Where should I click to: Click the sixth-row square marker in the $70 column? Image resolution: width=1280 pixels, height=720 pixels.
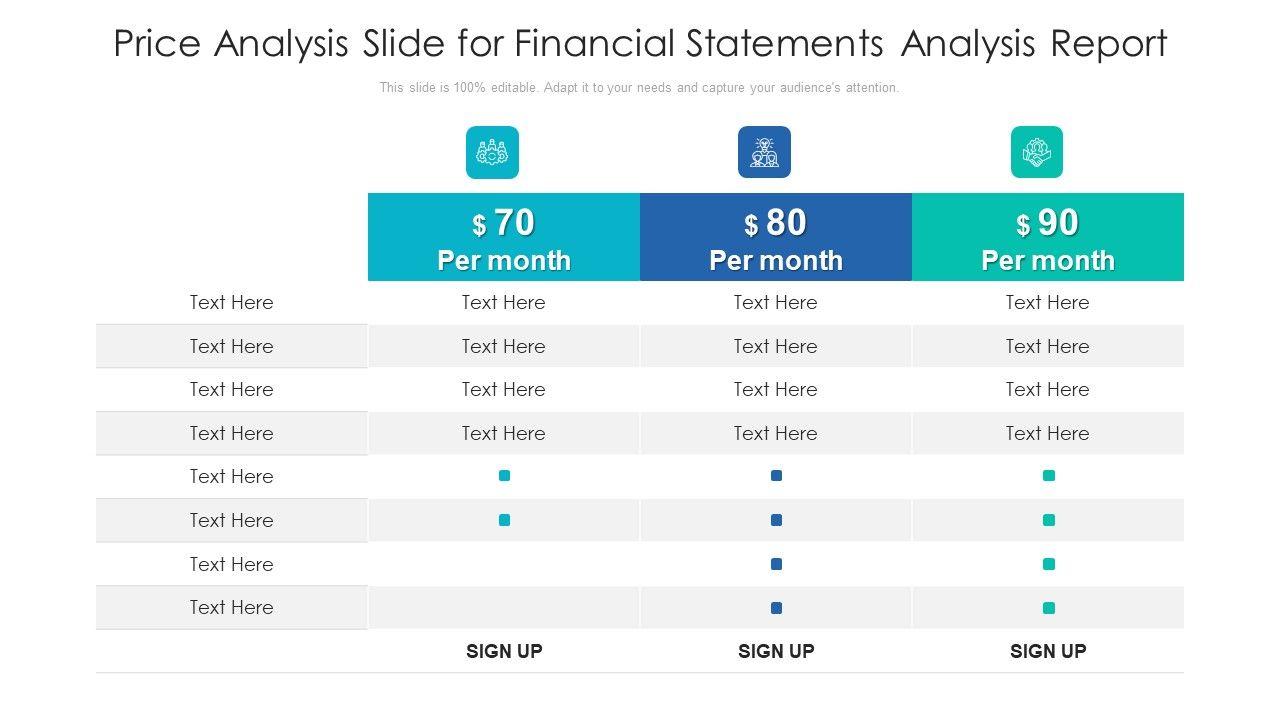click(x=504, y=520)
